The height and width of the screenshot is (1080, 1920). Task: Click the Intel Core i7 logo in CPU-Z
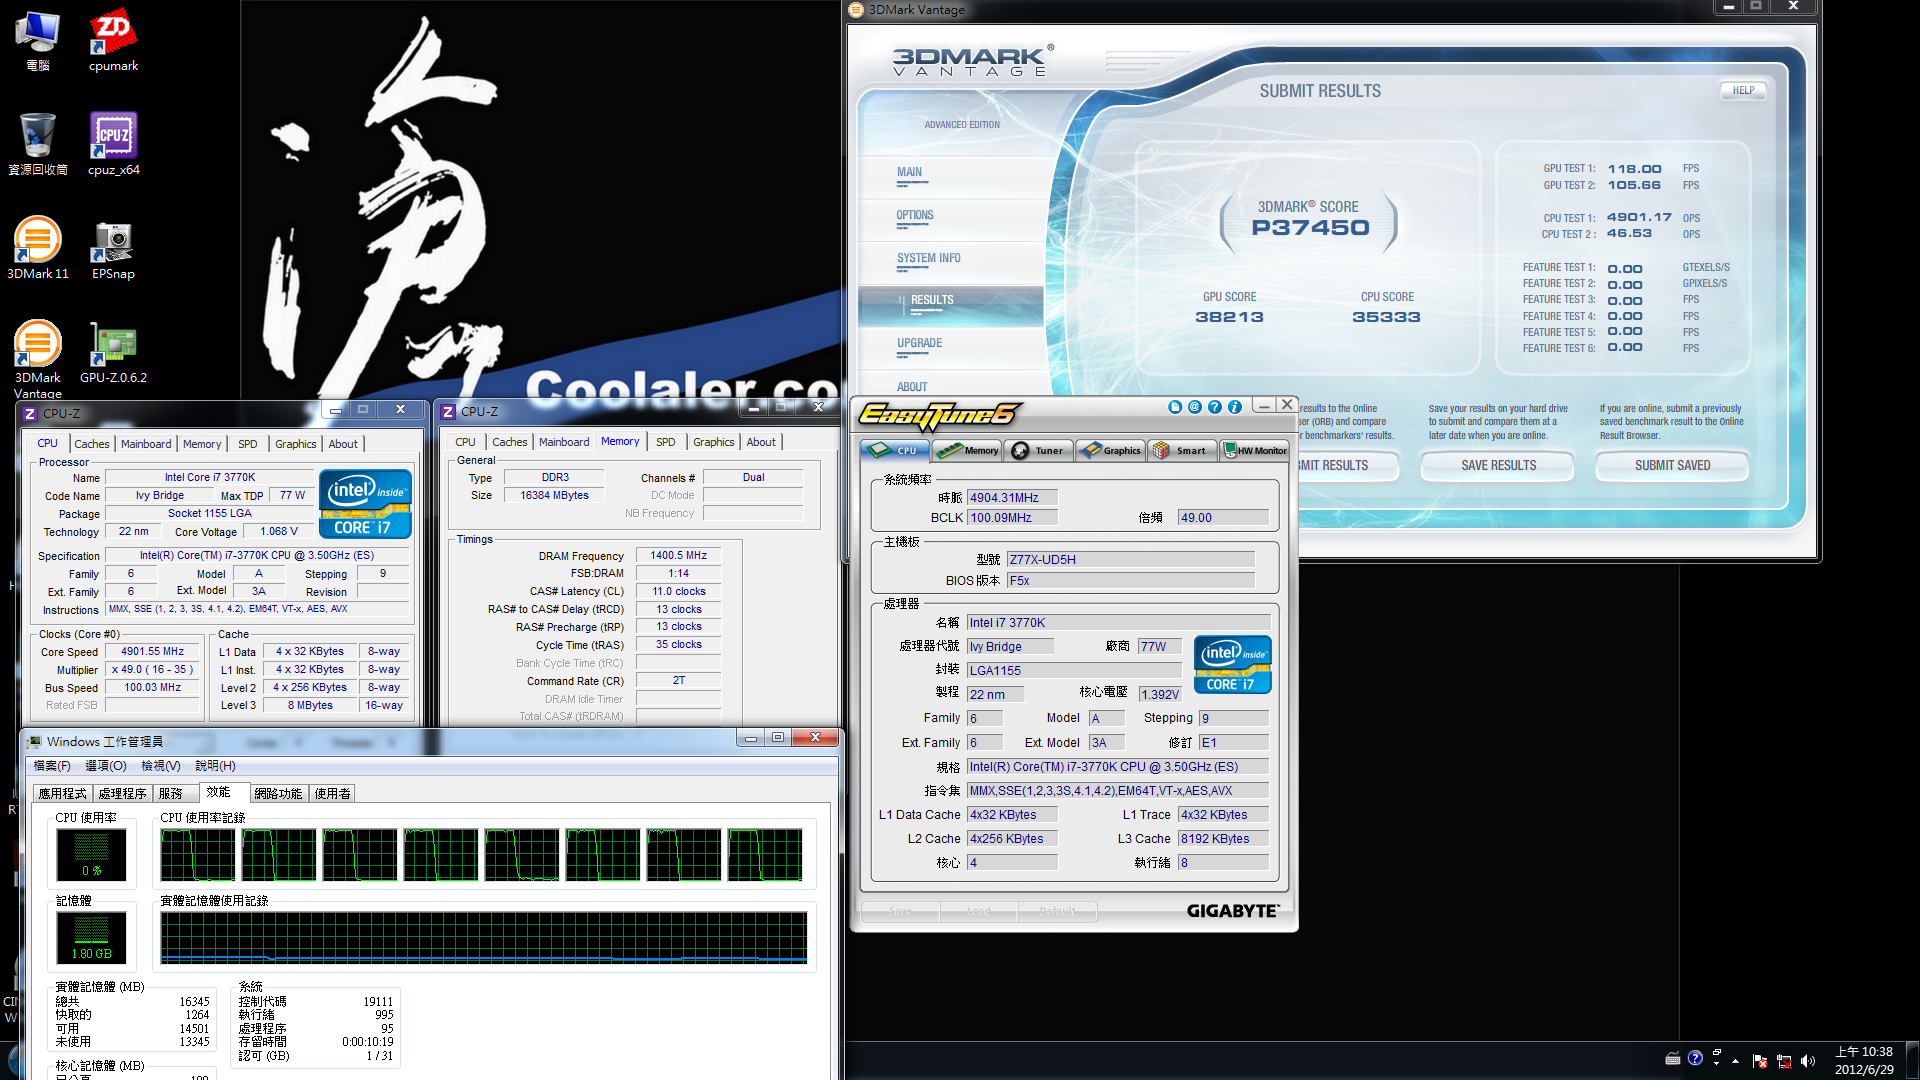365,504
